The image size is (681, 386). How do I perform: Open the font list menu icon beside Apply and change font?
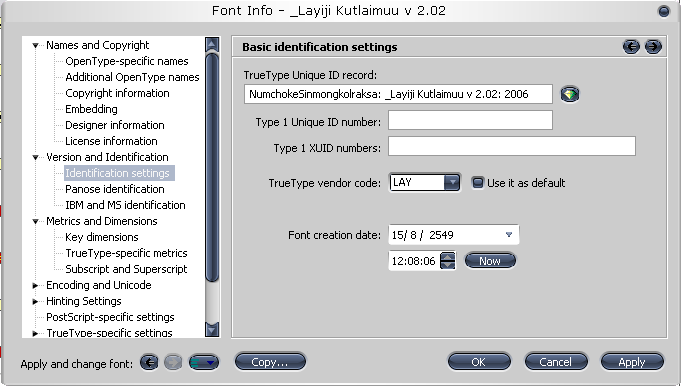204,362
